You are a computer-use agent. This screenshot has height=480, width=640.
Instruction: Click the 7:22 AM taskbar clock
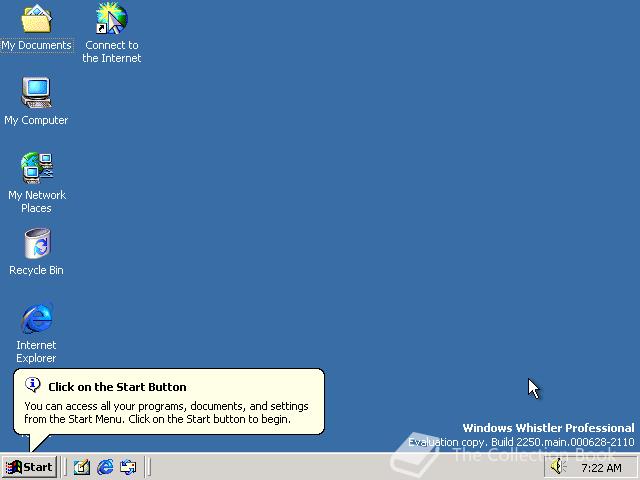(x=601, y=468)
